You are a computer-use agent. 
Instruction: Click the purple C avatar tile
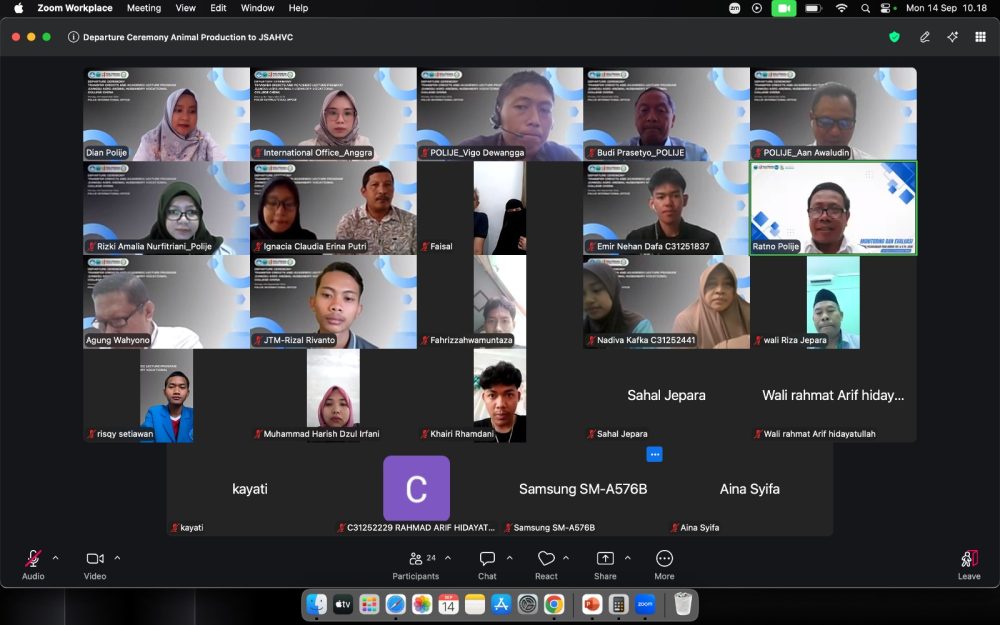(x=416, y=489)
